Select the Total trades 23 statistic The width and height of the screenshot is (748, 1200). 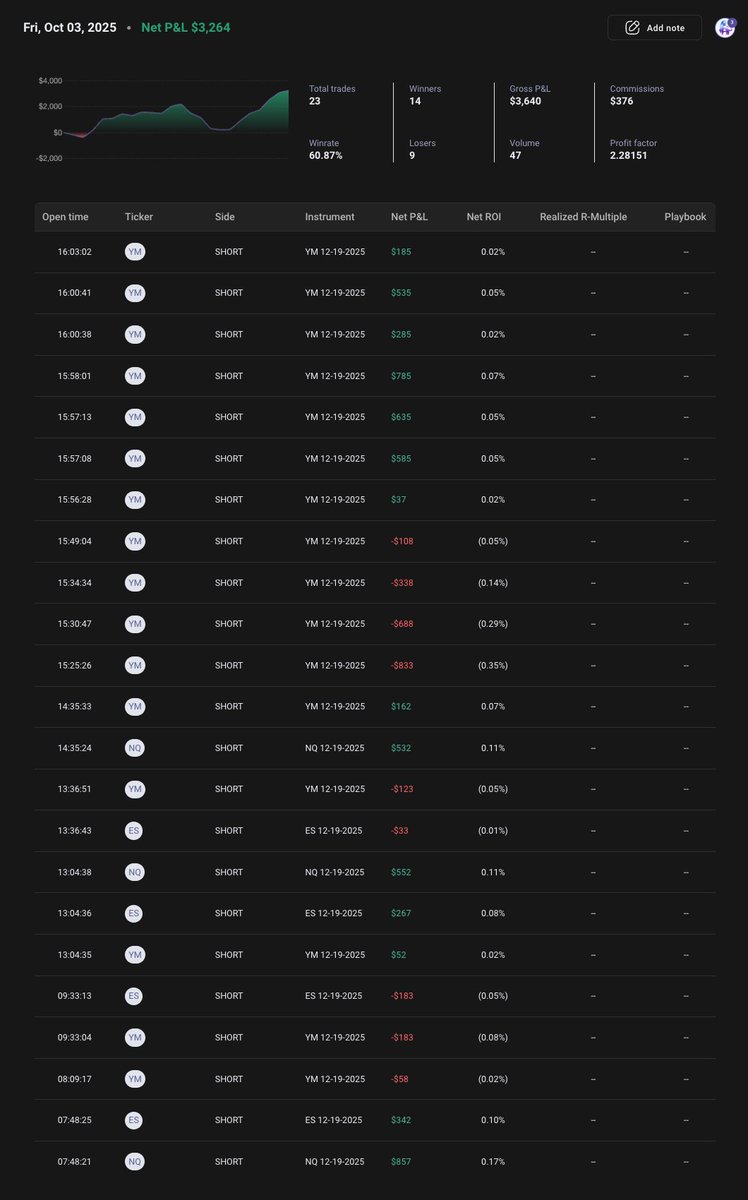(332, 95)
